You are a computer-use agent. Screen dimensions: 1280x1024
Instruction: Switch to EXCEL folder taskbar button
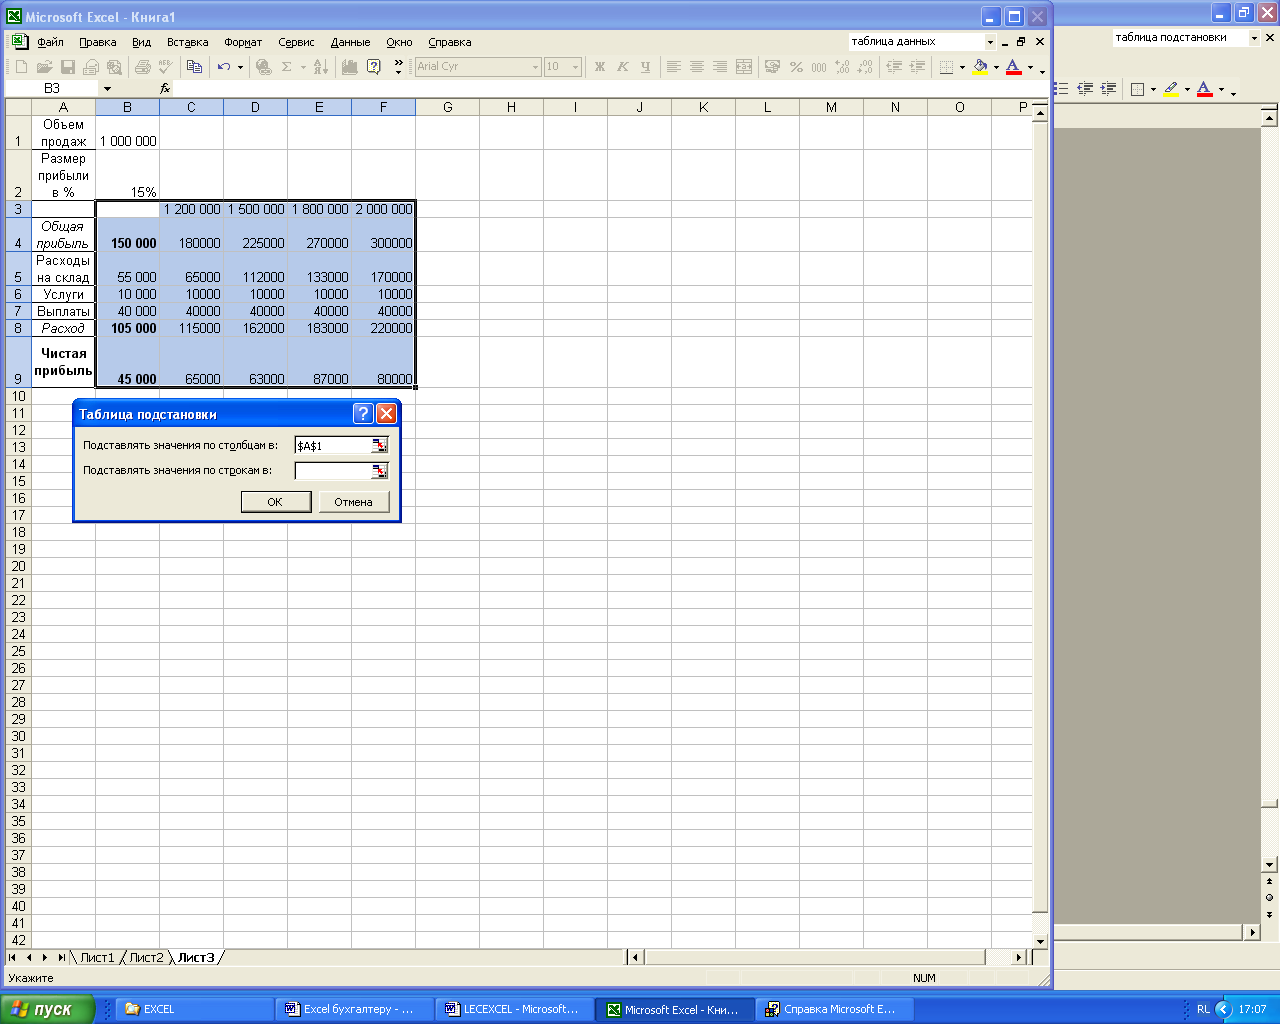[195, 1009]
